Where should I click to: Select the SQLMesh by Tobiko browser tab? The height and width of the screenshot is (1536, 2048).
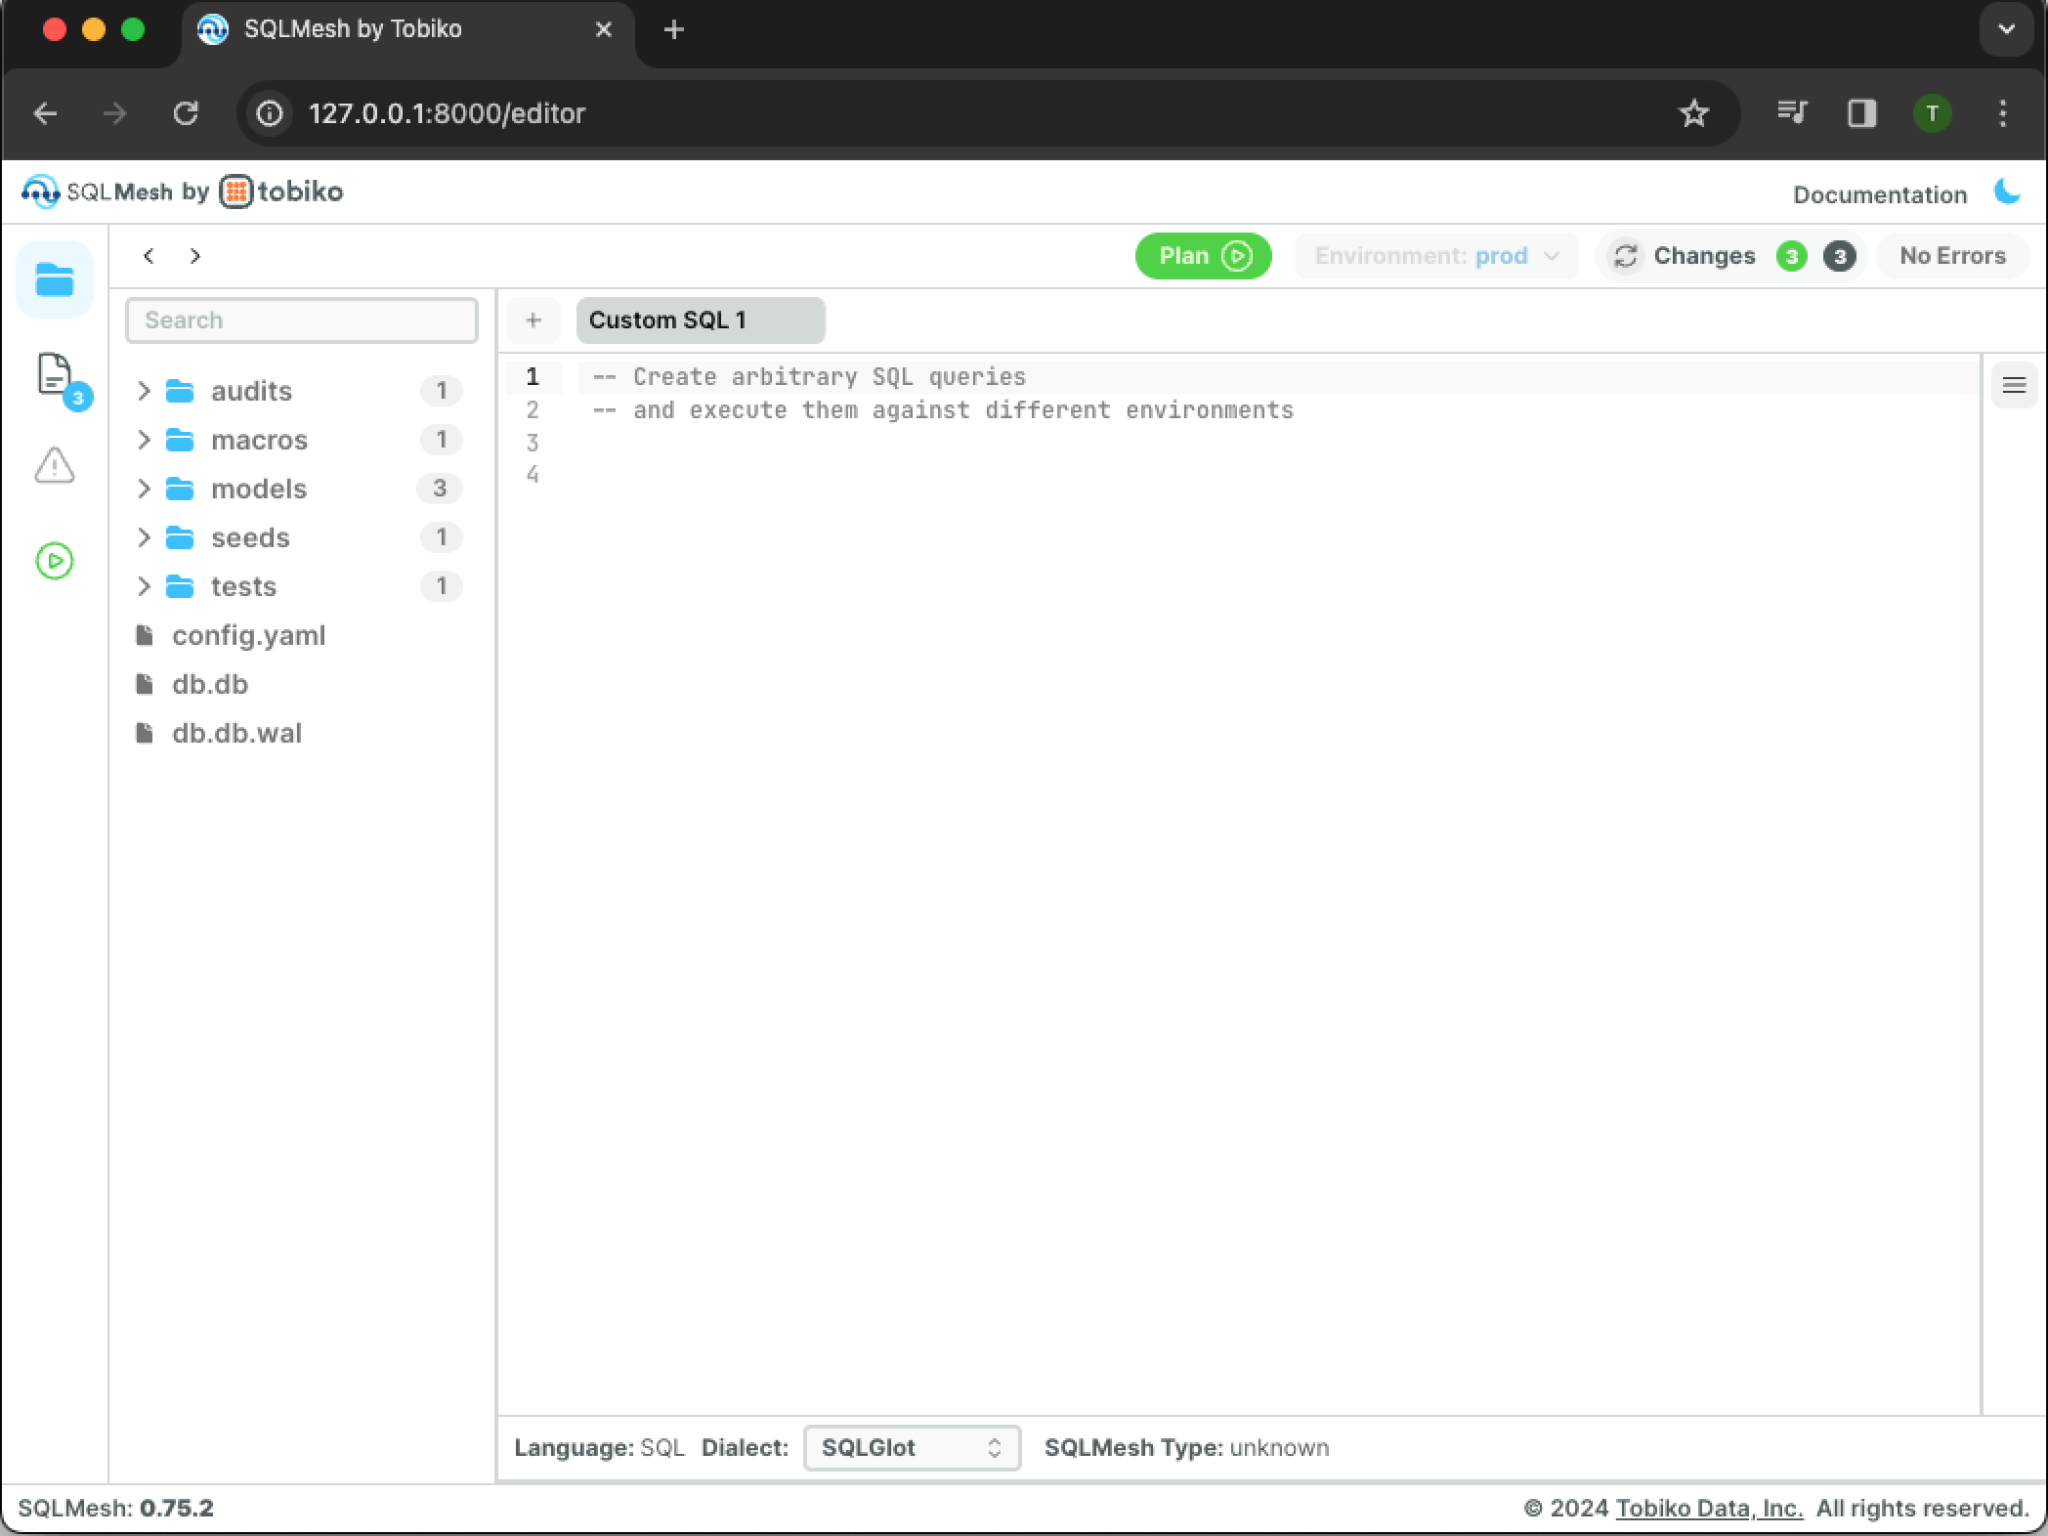tap(408, 30)
